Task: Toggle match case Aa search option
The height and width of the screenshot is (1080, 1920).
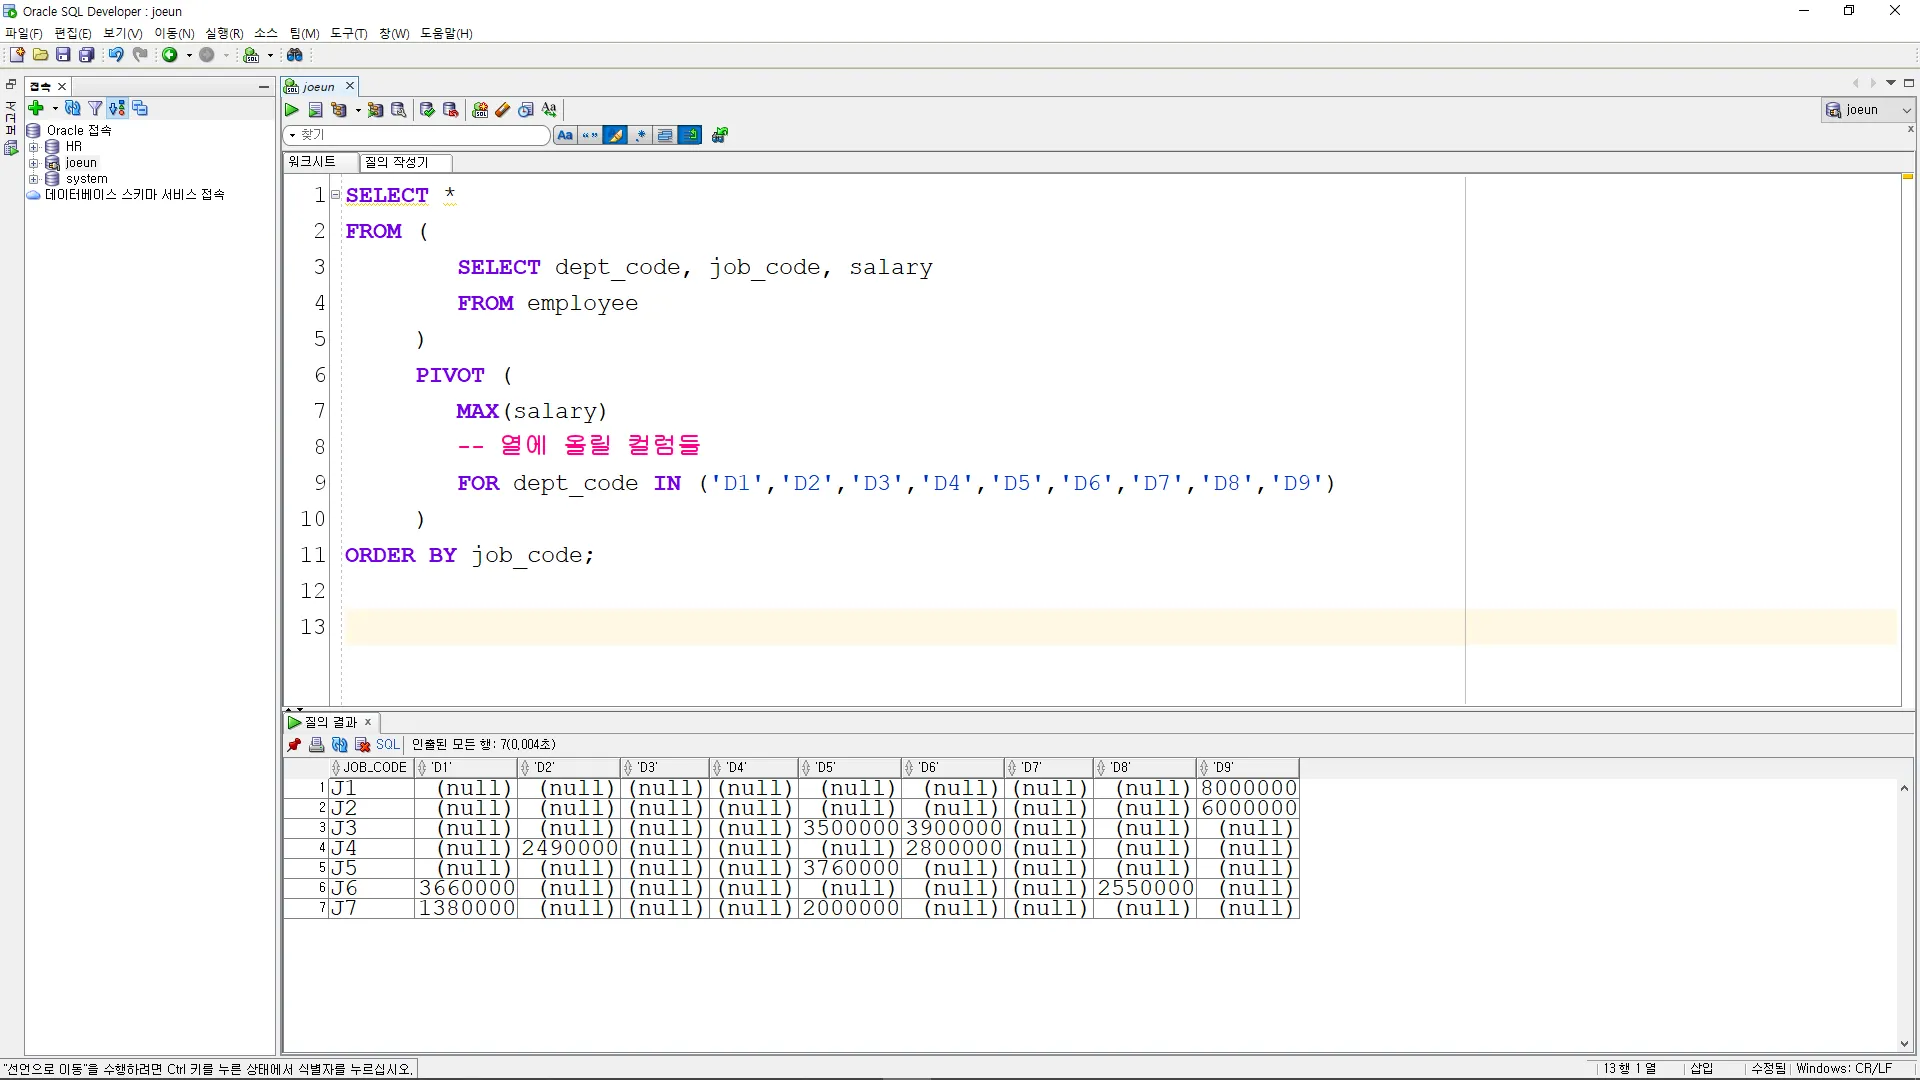Action: pyautogui.click(x=565, y=135)
